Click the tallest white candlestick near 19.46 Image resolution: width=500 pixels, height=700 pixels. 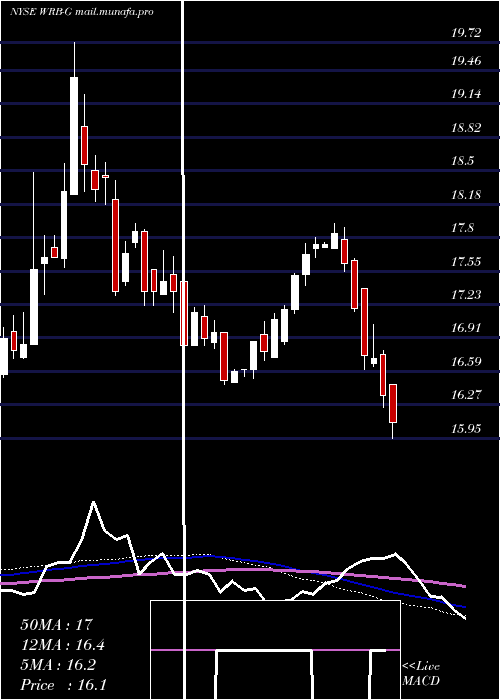coord(74,136)
